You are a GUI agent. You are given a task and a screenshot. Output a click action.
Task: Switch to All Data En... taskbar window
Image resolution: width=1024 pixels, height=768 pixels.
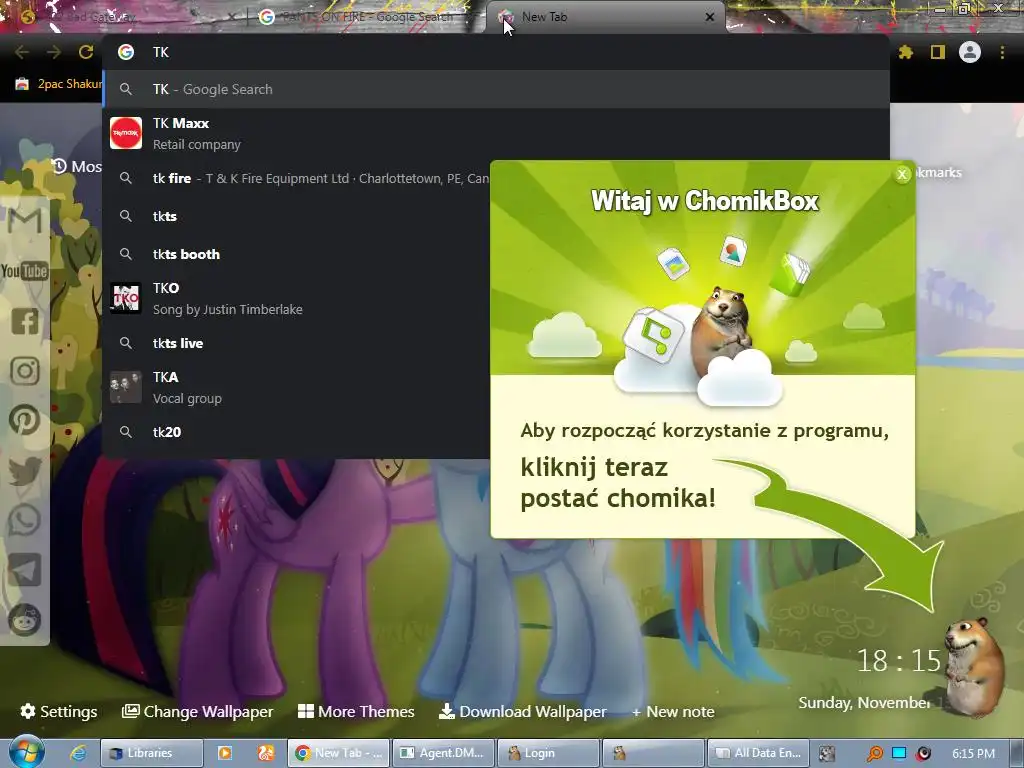pyautogui.click(x=759, y=753)
